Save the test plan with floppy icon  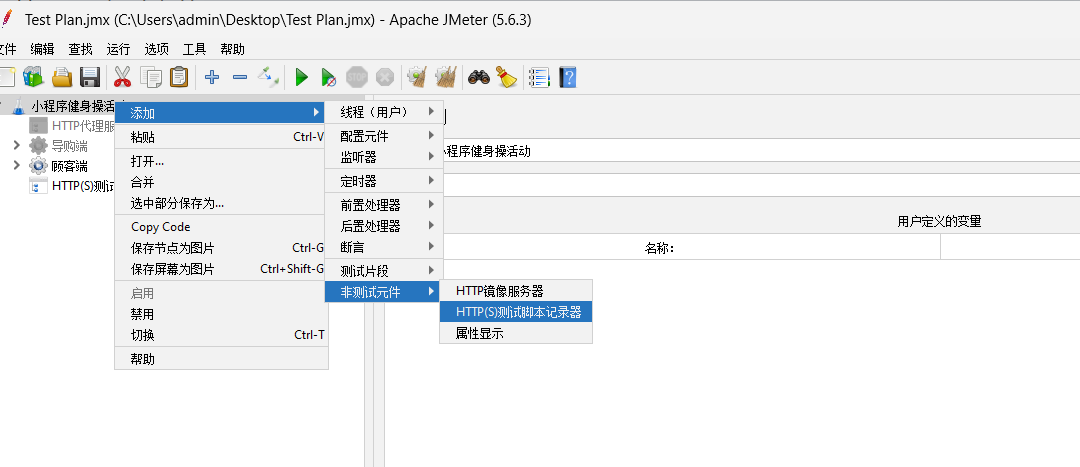point(90,76)
